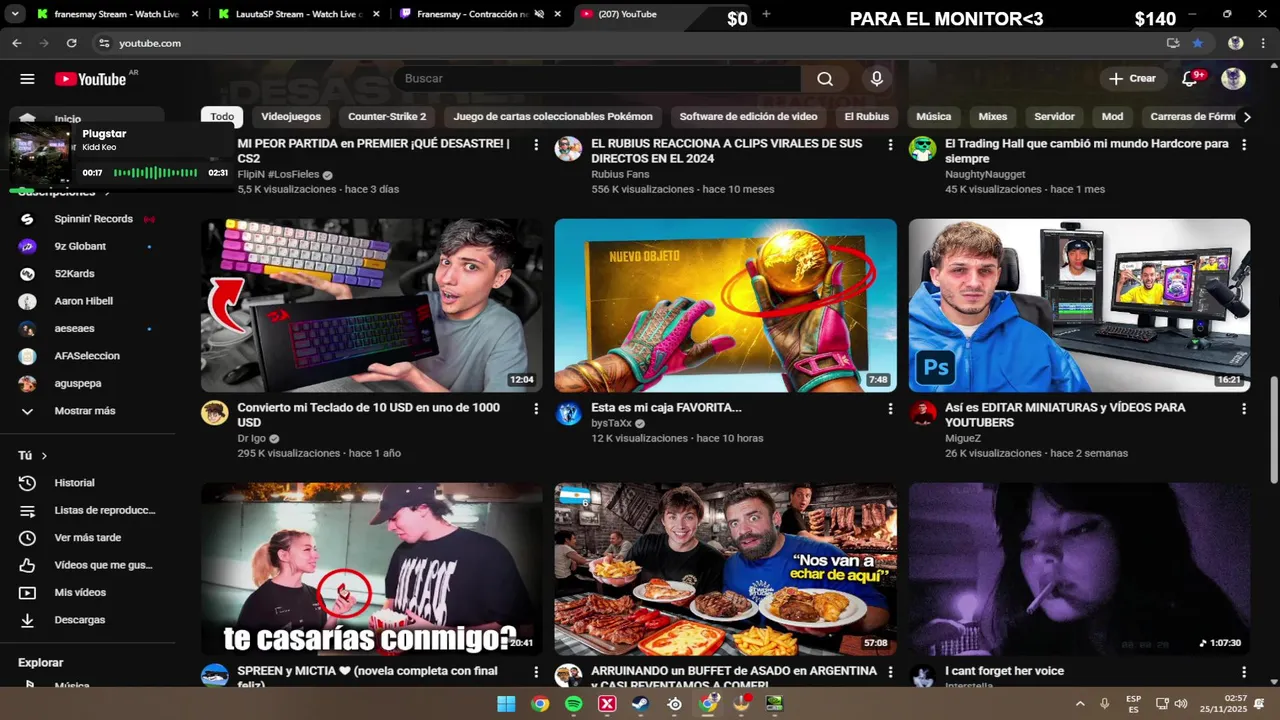Reload the youtube.com page

(71, 43)
